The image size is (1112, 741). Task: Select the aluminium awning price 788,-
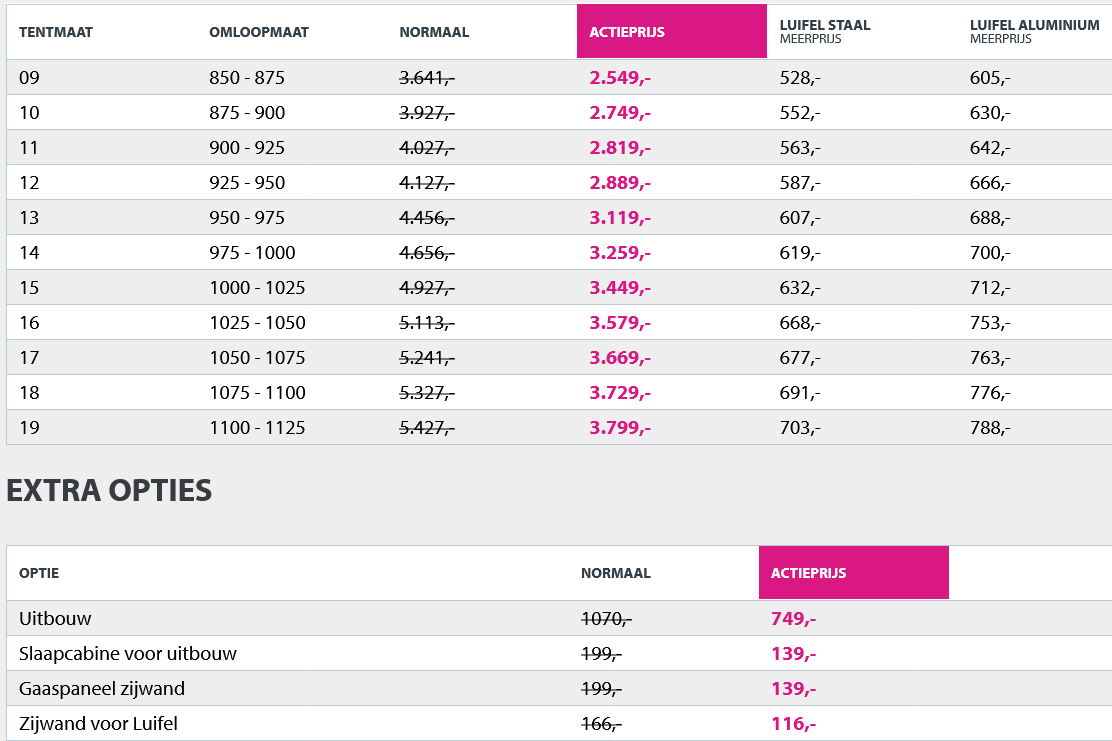[x=990, y=428]
